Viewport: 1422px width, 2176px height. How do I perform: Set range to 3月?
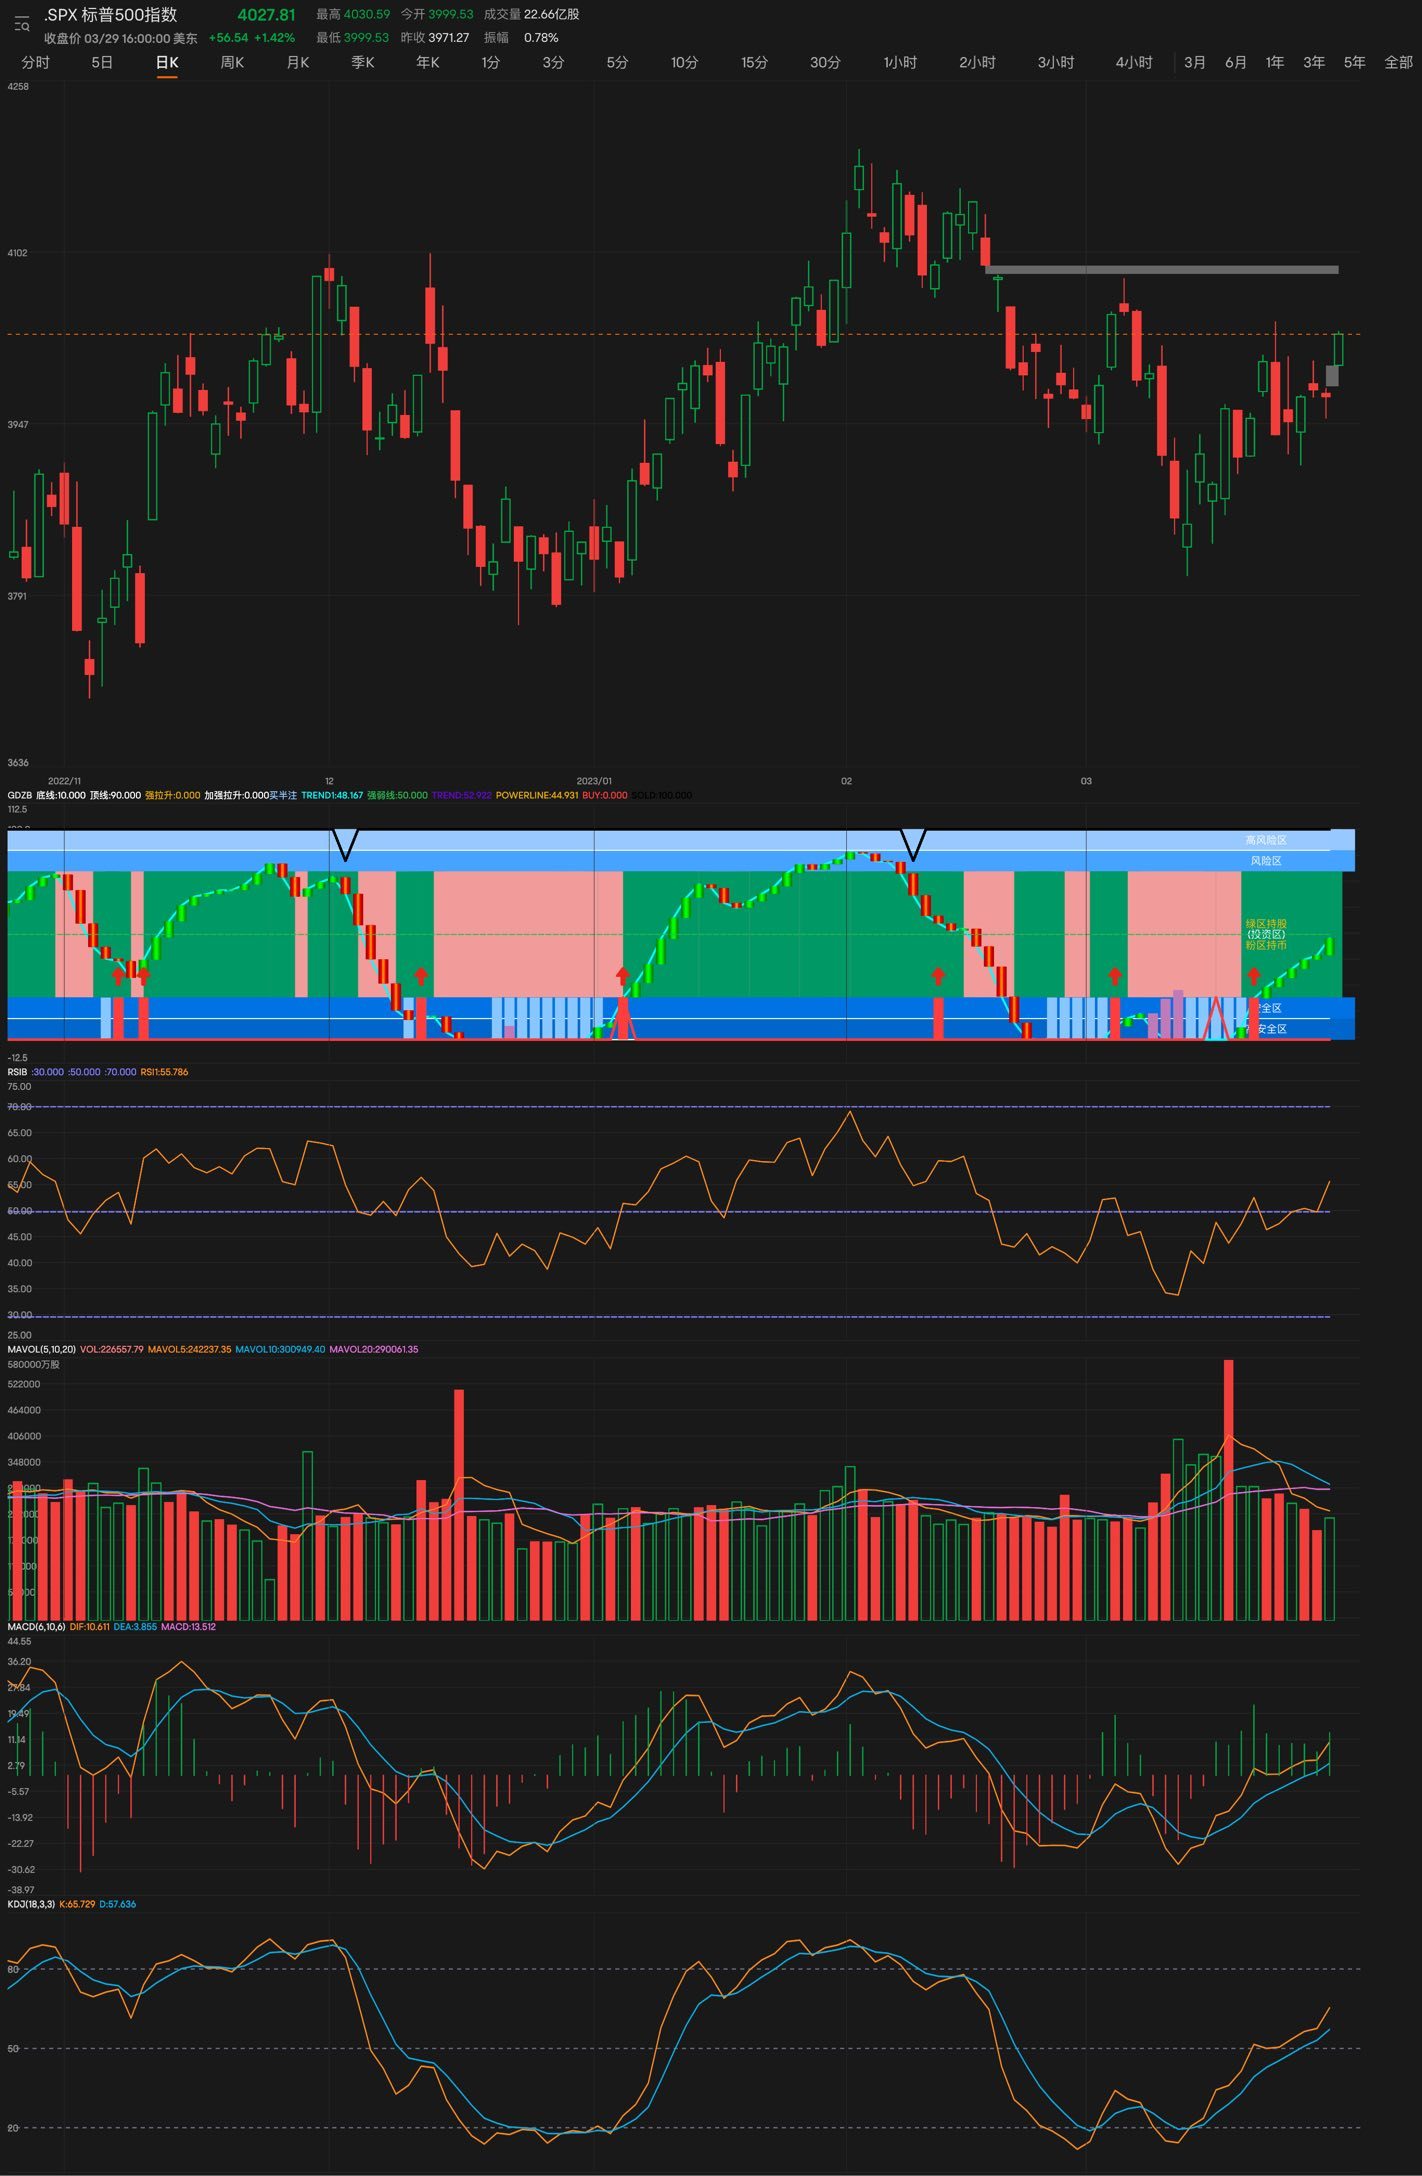pyautogui.click(x=1195, y=62)
